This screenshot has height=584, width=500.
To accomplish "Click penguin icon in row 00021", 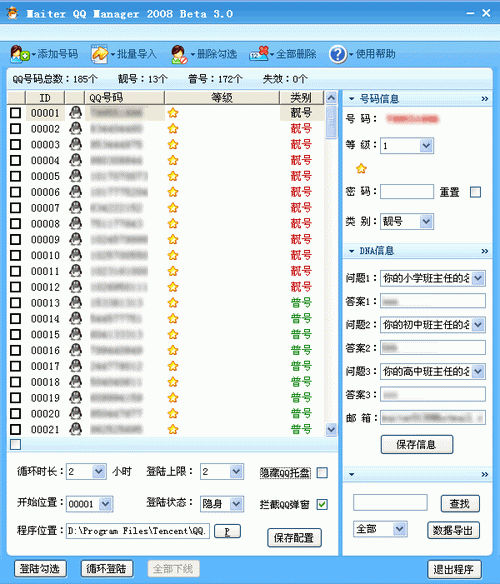I will [x=76, y=429].
